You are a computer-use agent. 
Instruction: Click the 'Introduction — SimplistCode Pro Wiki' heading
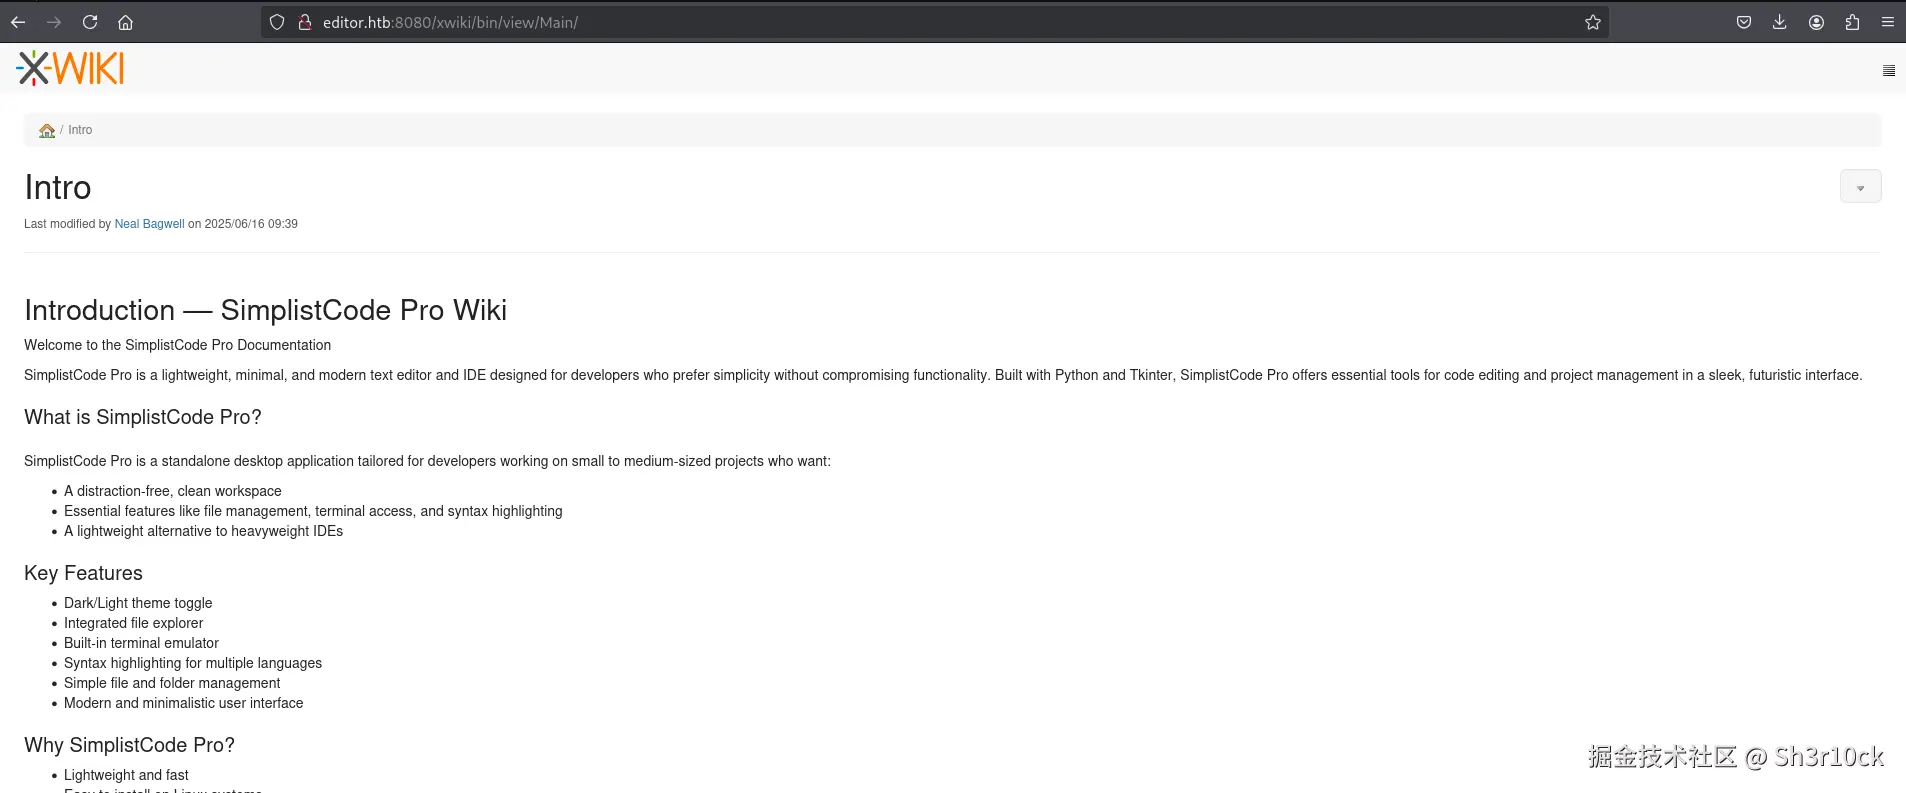click(x=265, y=310)
